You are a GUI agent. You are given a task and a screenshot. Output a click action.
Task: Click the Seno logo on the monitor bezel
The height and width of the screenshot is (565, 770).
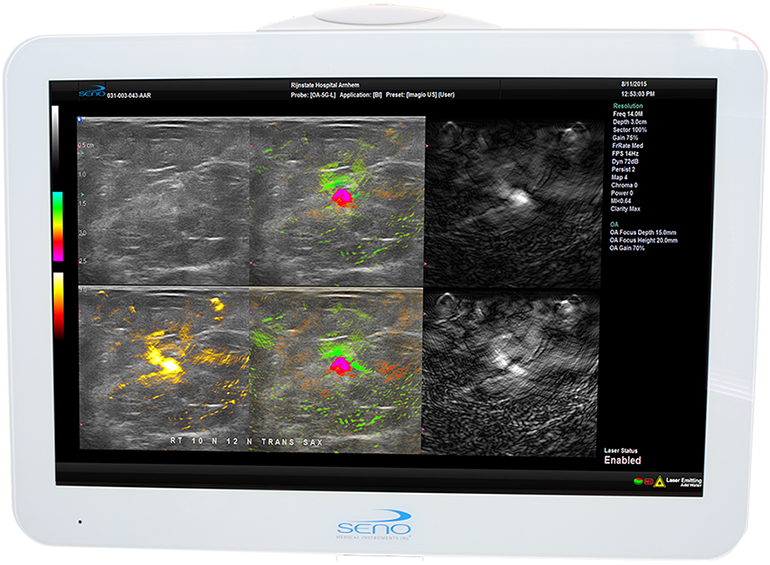click(384, 527)
